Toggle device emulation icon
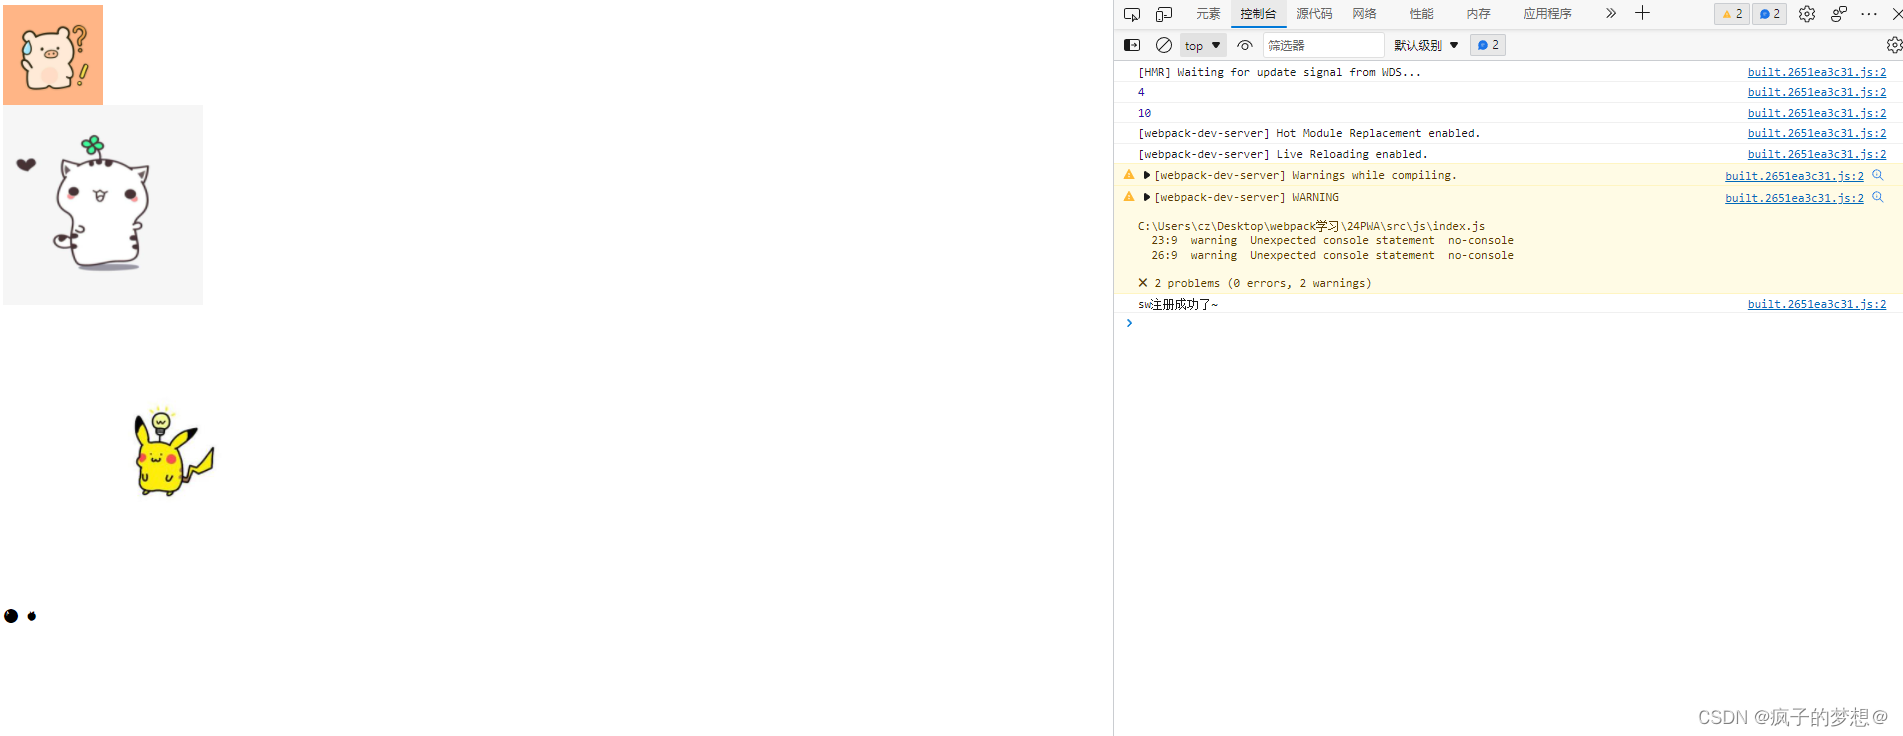1903x736 pixels. coord(1164,14)
